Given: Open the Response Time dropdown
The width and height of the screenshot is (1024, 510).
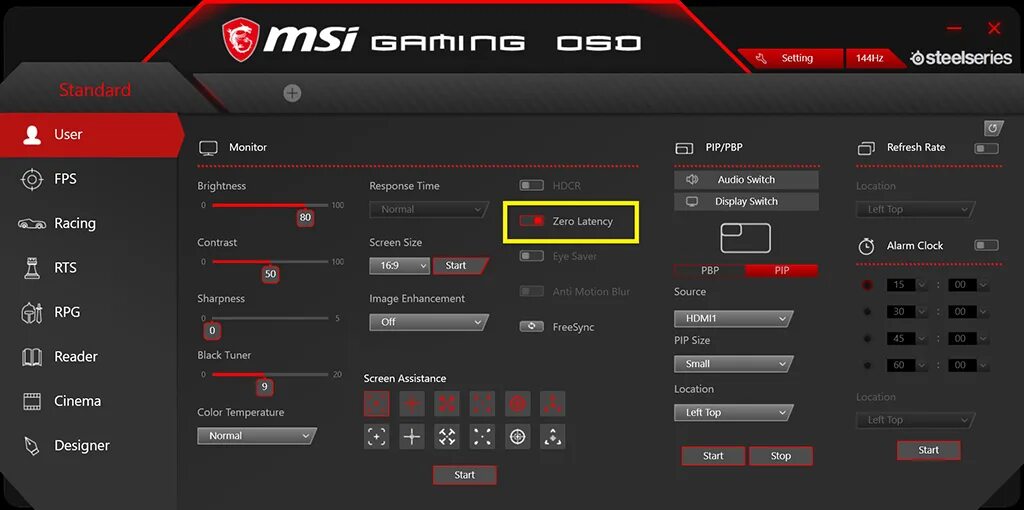Looking at the screenshot, I should (x=429, y=210).
